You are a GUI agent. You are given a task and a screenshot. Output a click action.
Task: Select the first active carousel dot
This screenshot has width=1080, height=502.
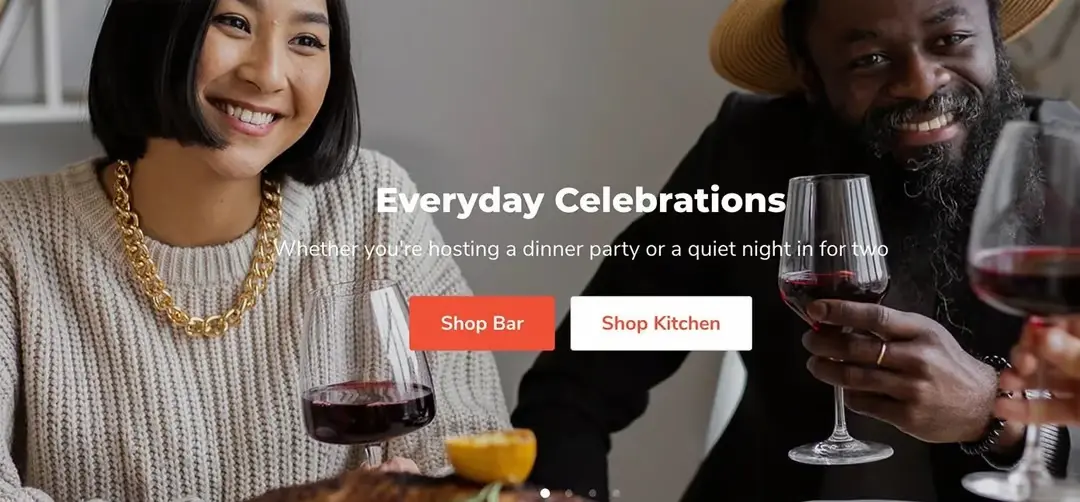tap(545, 493)
